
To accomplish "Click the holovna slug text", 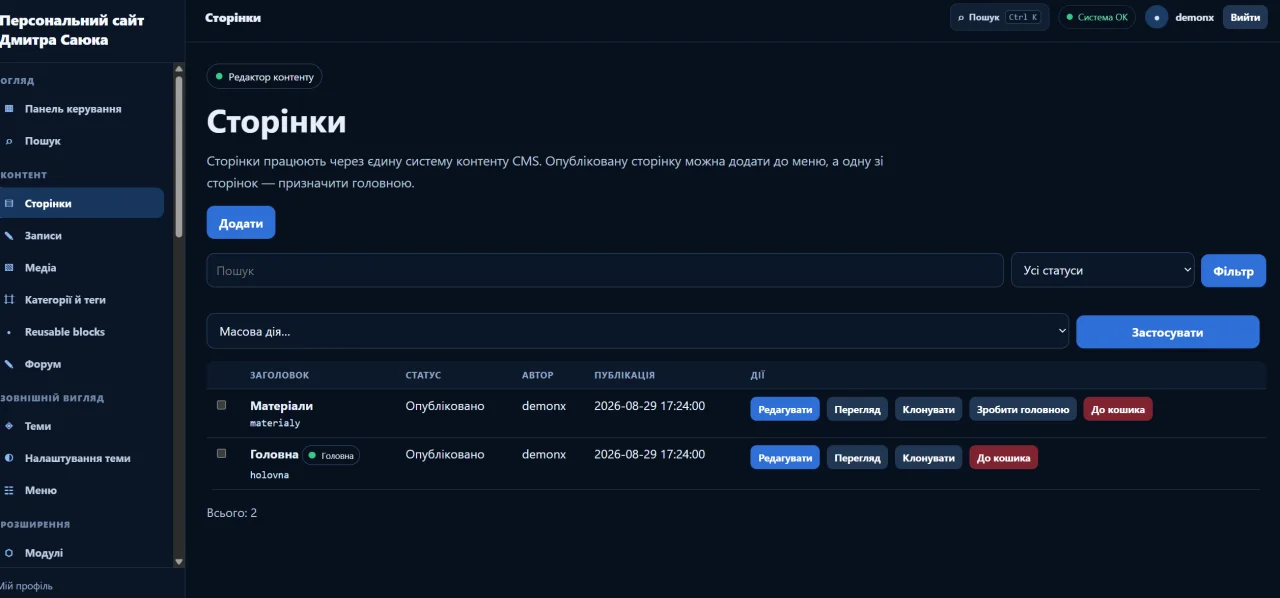I will click(270, 475).
